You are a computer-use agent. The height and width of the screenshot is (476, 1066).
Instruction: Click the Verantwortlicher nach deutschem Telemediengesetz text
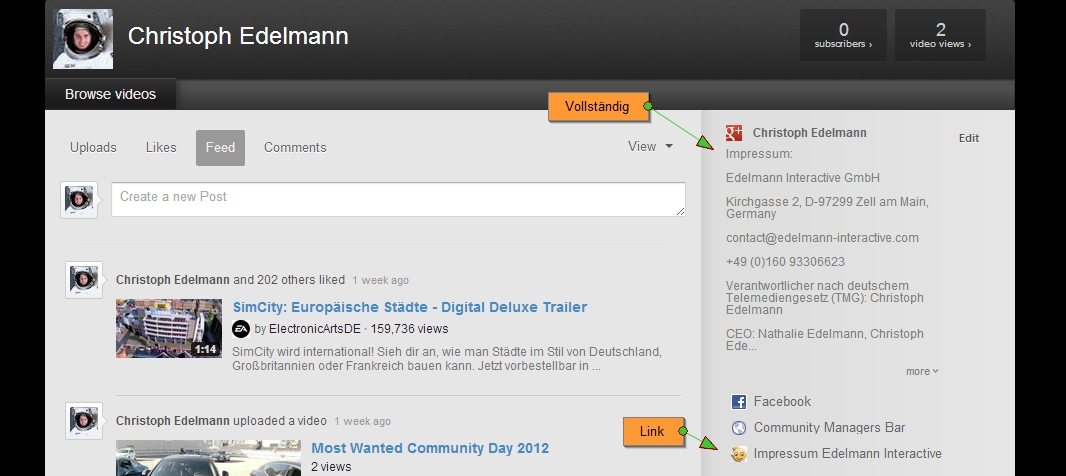tap(824, 298)
